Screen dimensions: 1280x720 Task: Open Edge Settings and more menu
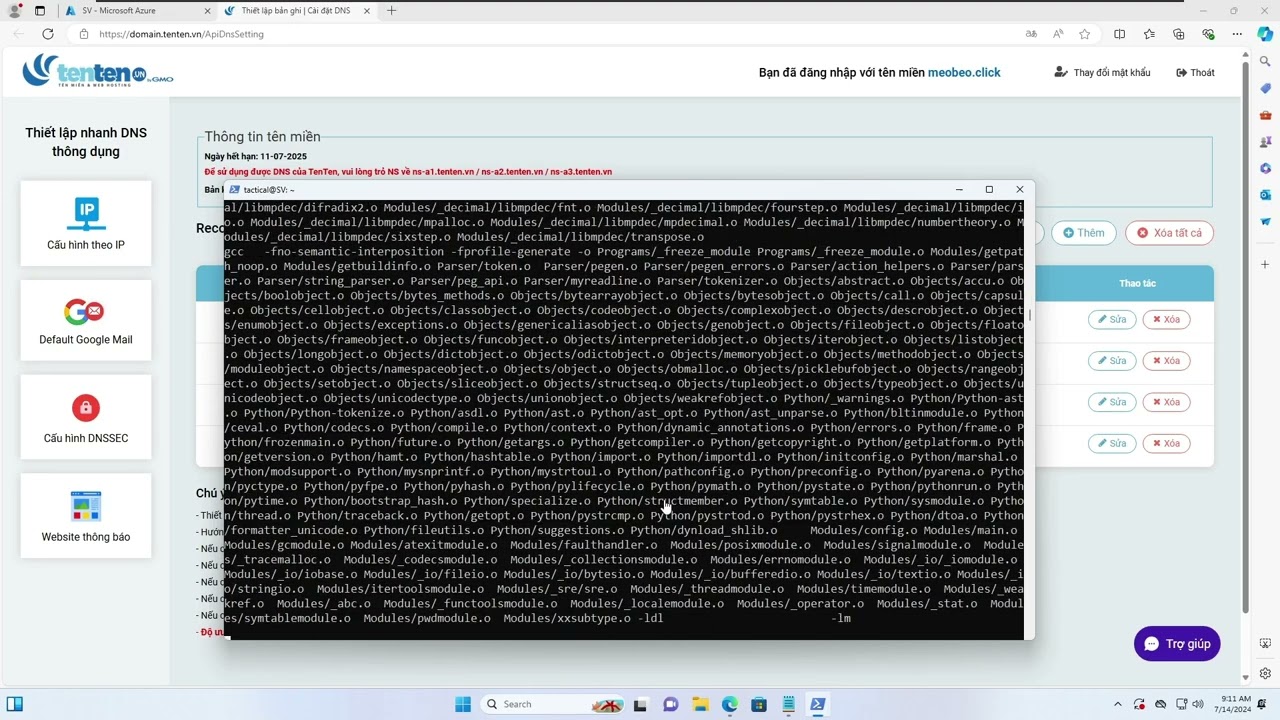1238,34
